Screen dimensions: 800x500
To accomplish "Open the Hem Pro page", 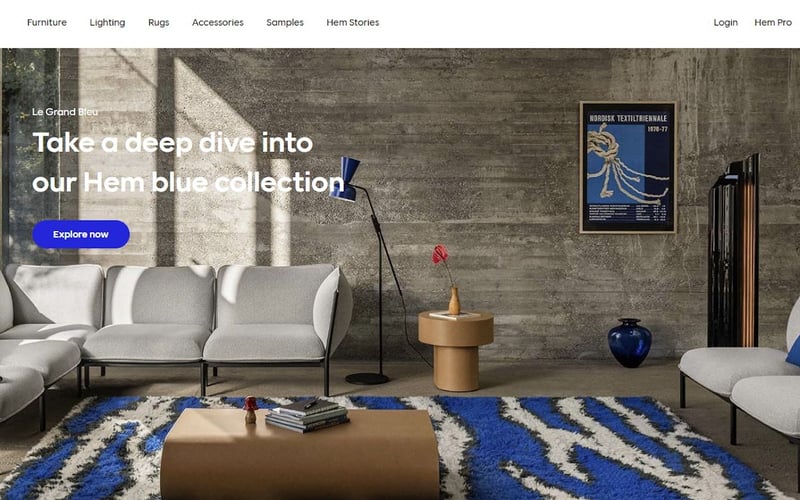I will (x=773, y=22).
